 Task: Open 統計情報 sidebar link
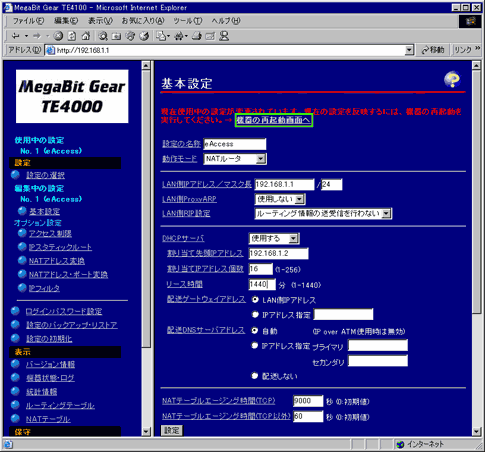click(42, 392)
